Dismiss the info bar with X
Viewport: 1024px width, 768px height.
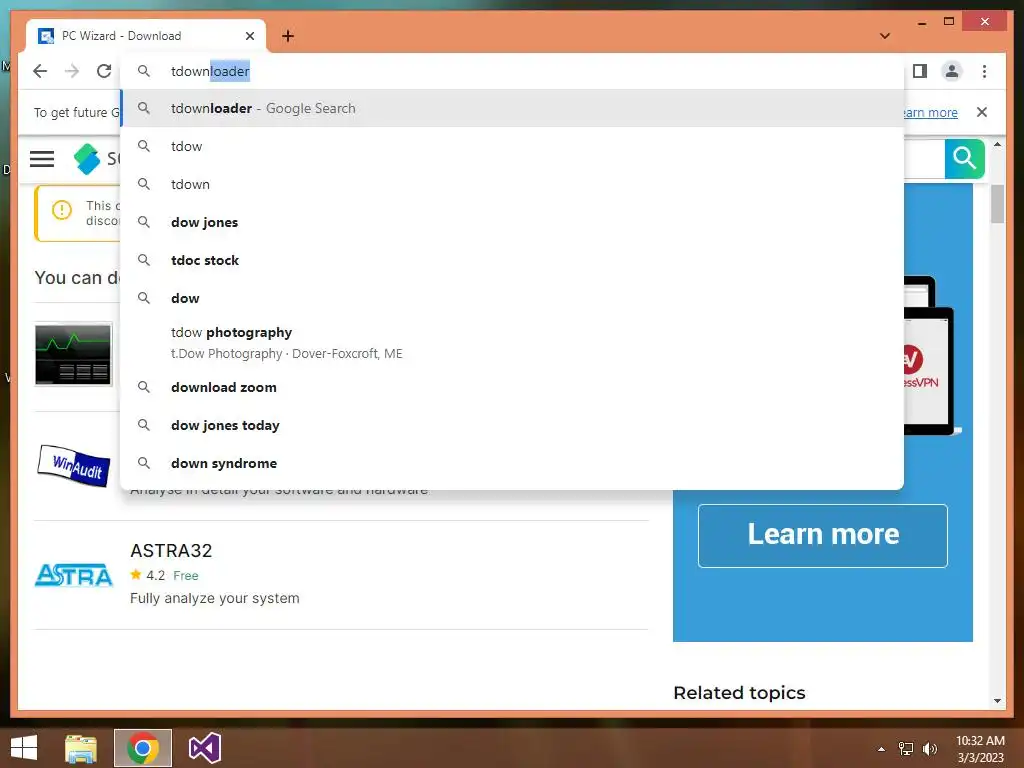(982, 112)
